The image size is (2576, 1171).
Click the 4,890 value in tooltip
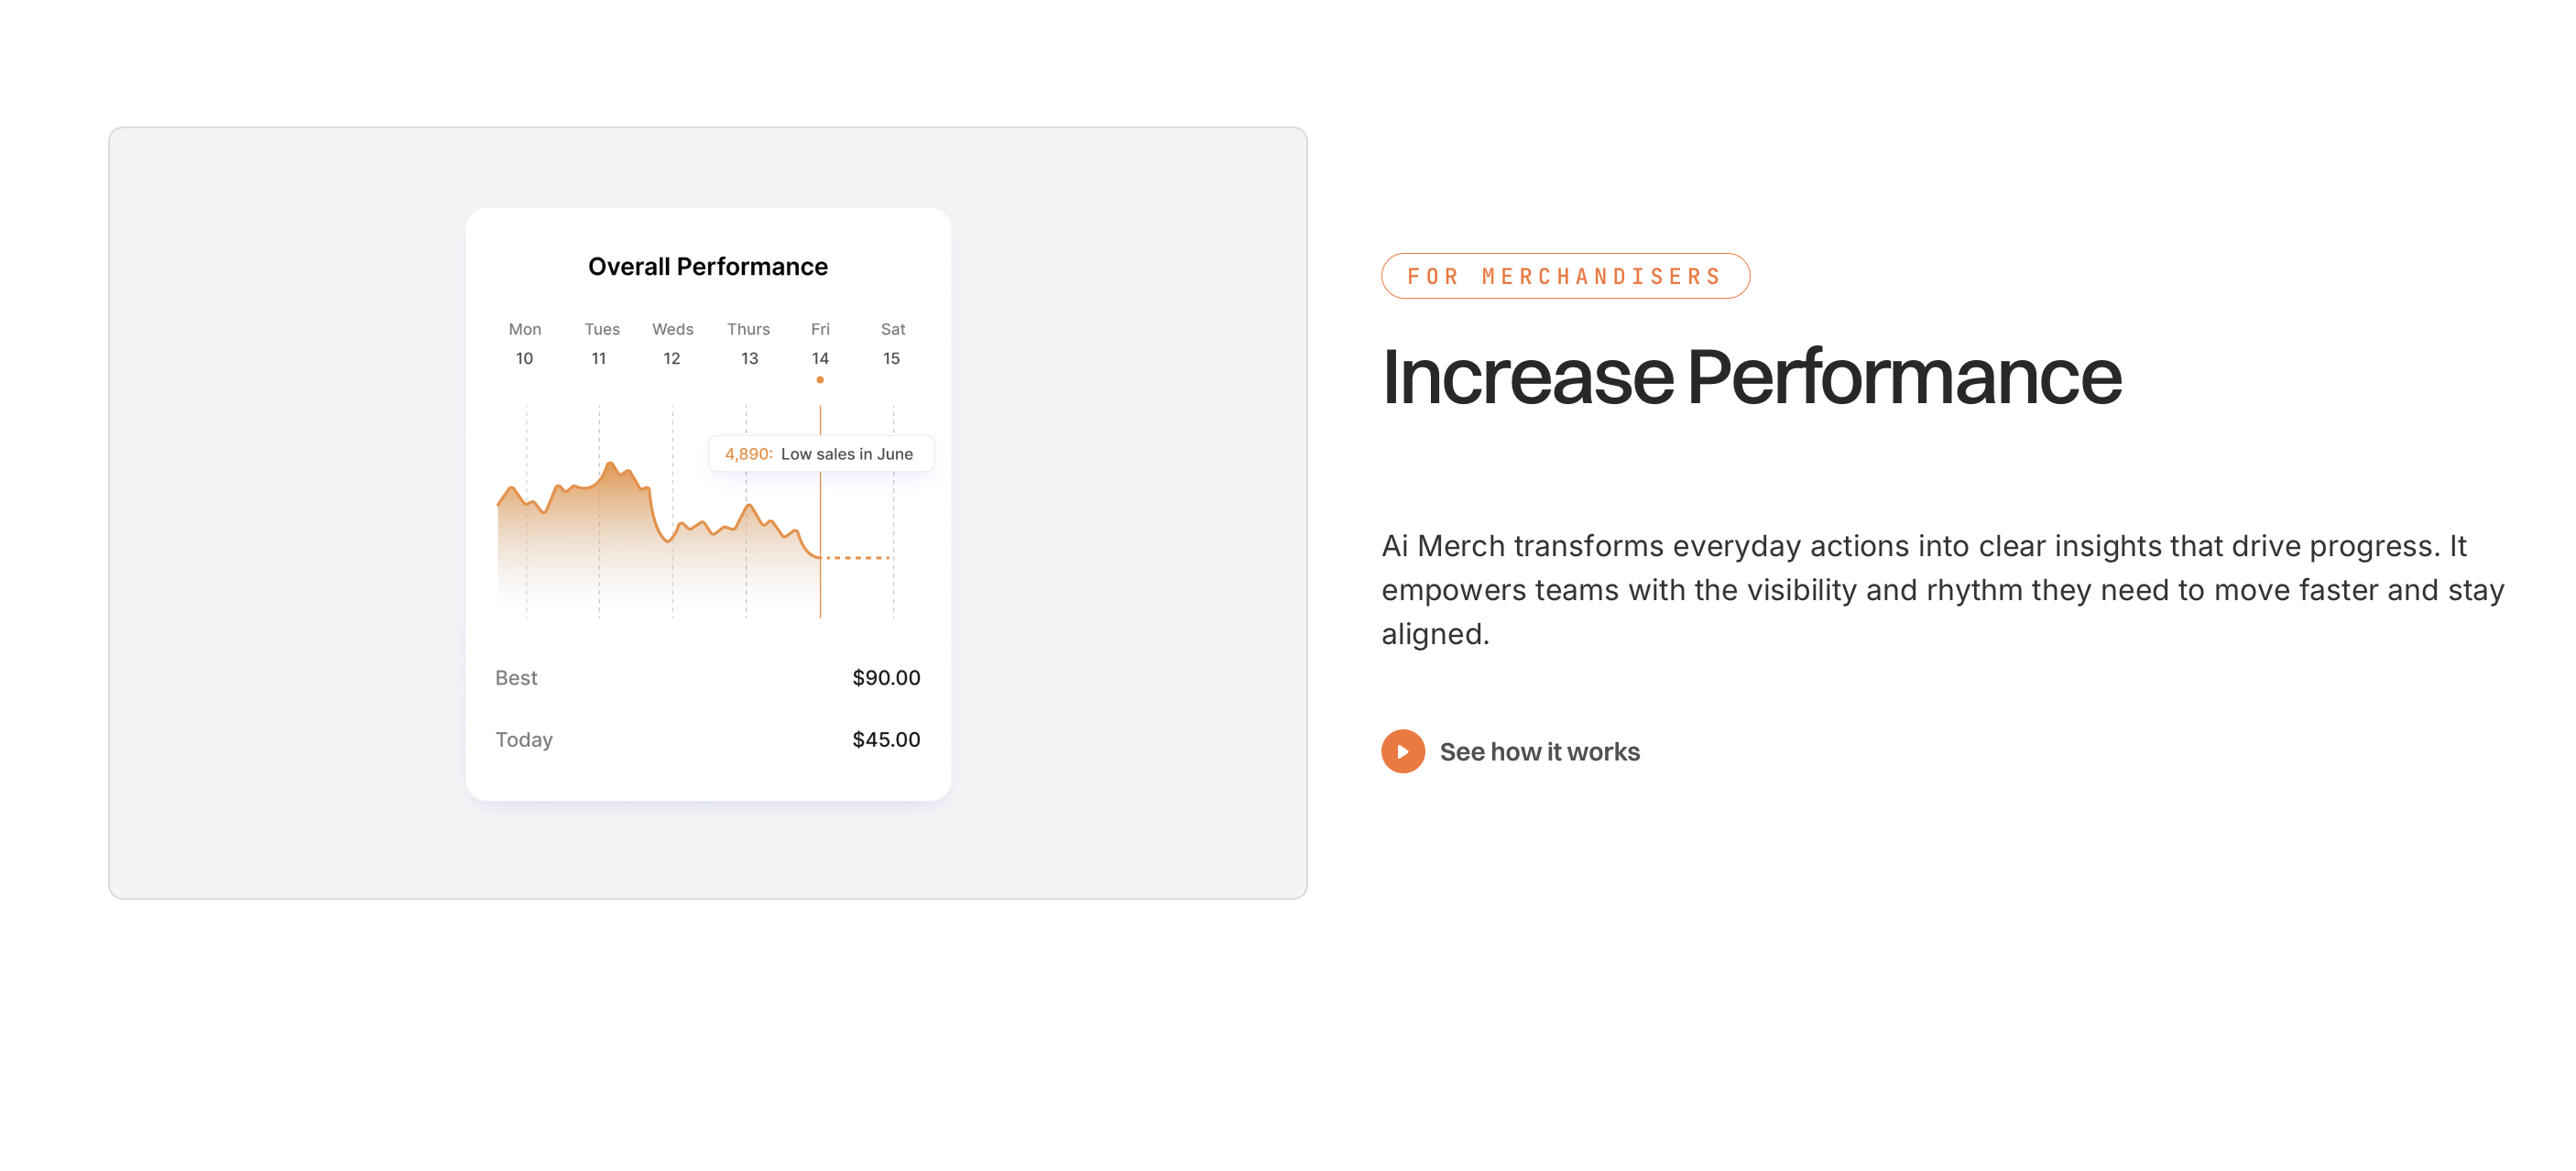pos(748,454)
